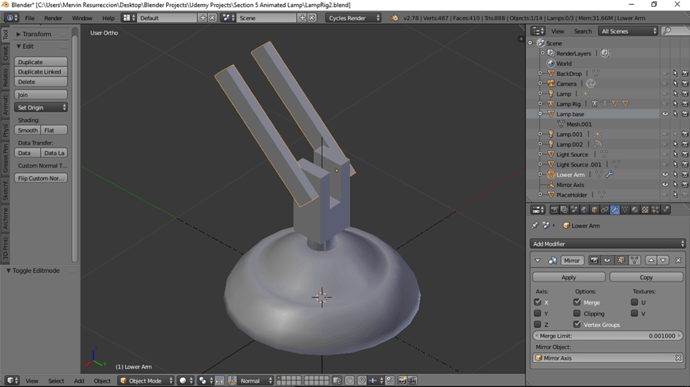Open the Object Constraints chain tab
690x387 pixels.
pyautogui.click(x=605, y=210)
